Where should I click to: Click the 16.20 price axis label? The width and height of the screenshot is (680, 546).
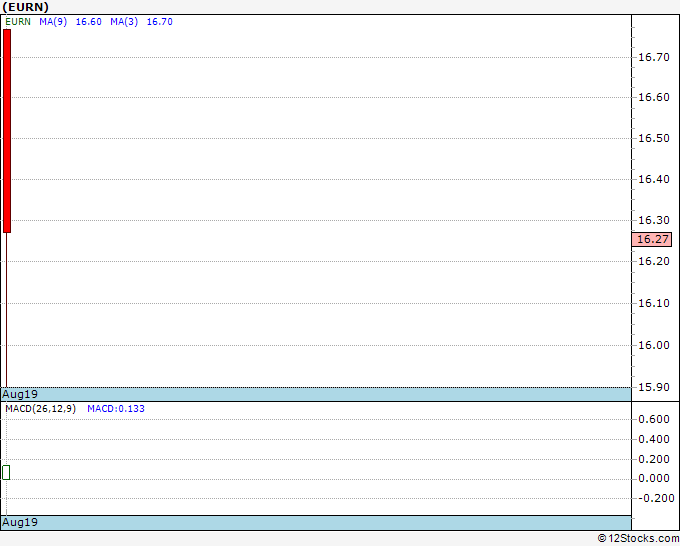coord(654,261)
